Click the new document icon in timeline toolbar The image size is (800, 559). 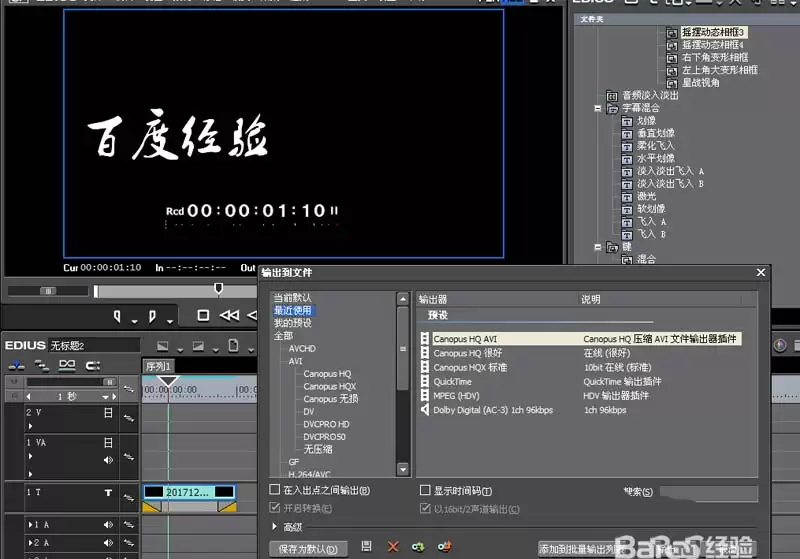(233, 345)
